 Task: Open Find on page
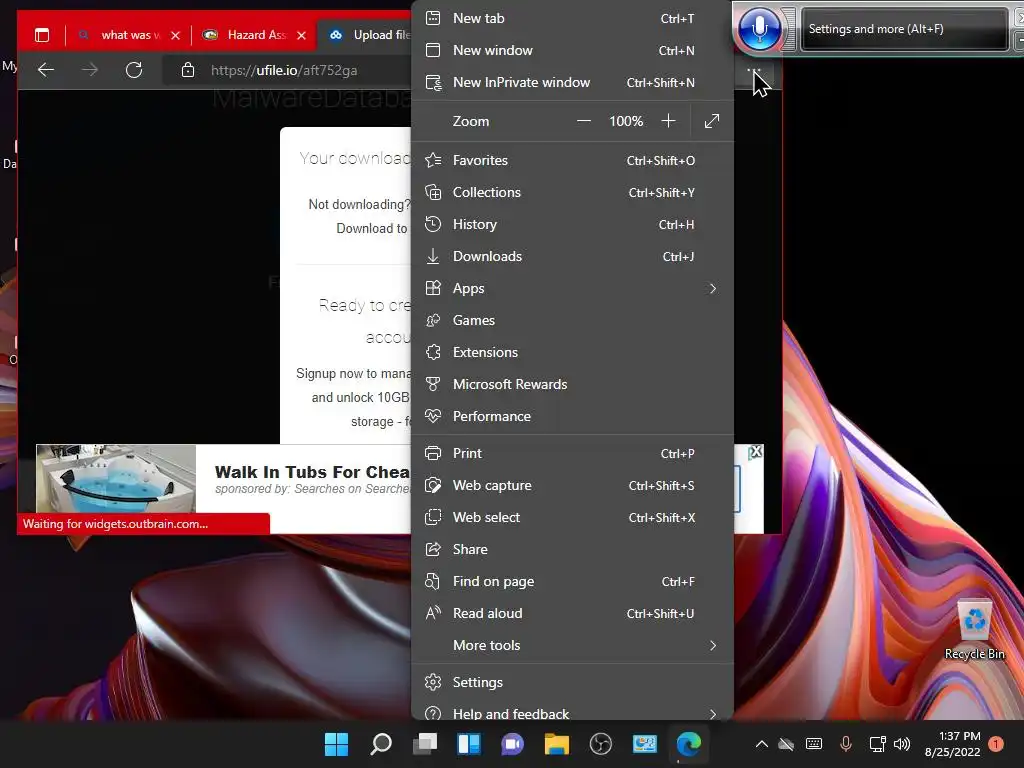click(x=572, y=581)
